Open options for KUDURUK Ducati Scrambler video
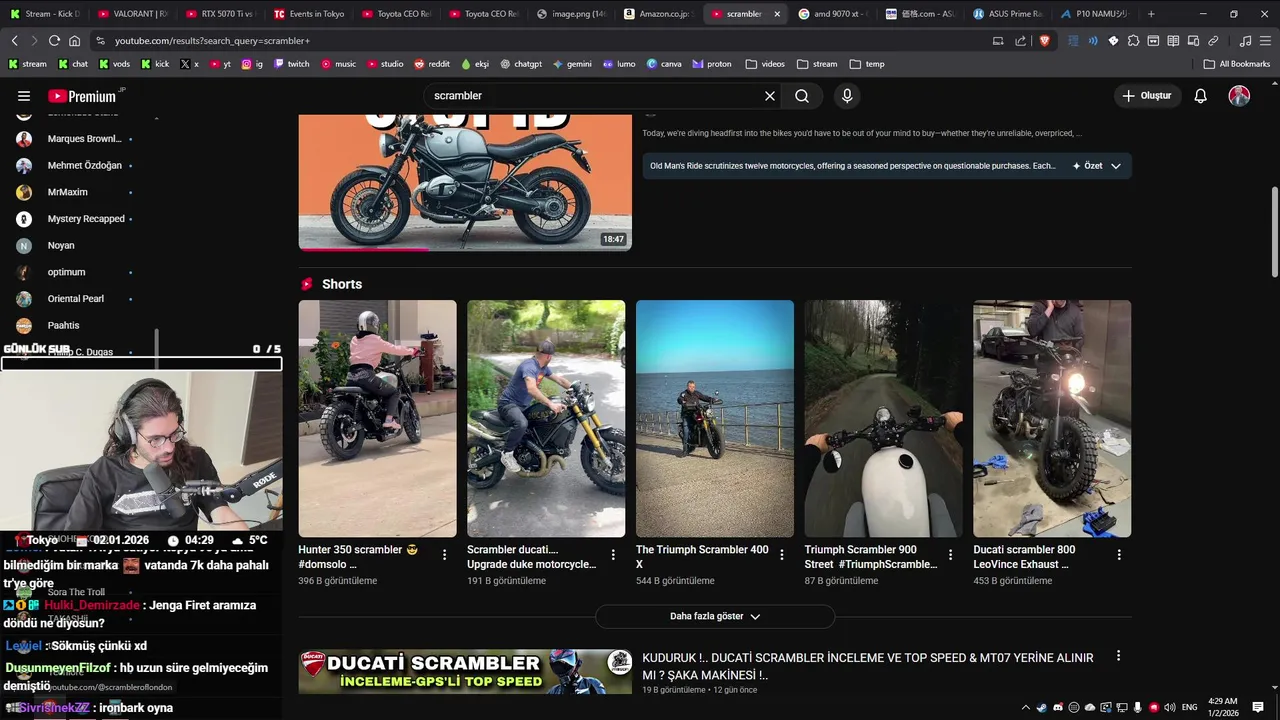The width and height of the screenshot is (1280, 720). click(x=1118, y=656)
